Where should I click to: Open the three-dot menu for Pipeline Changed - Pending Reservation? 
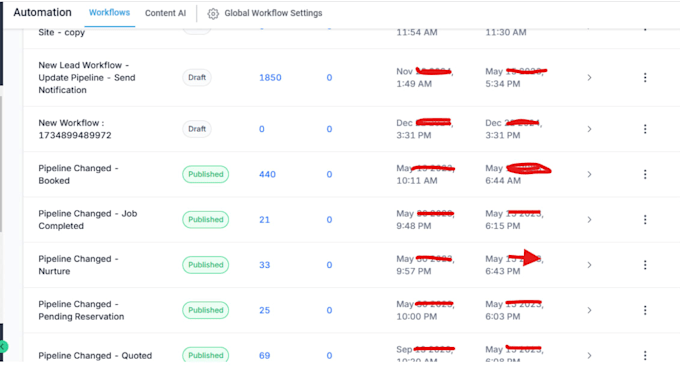(645, 310)
